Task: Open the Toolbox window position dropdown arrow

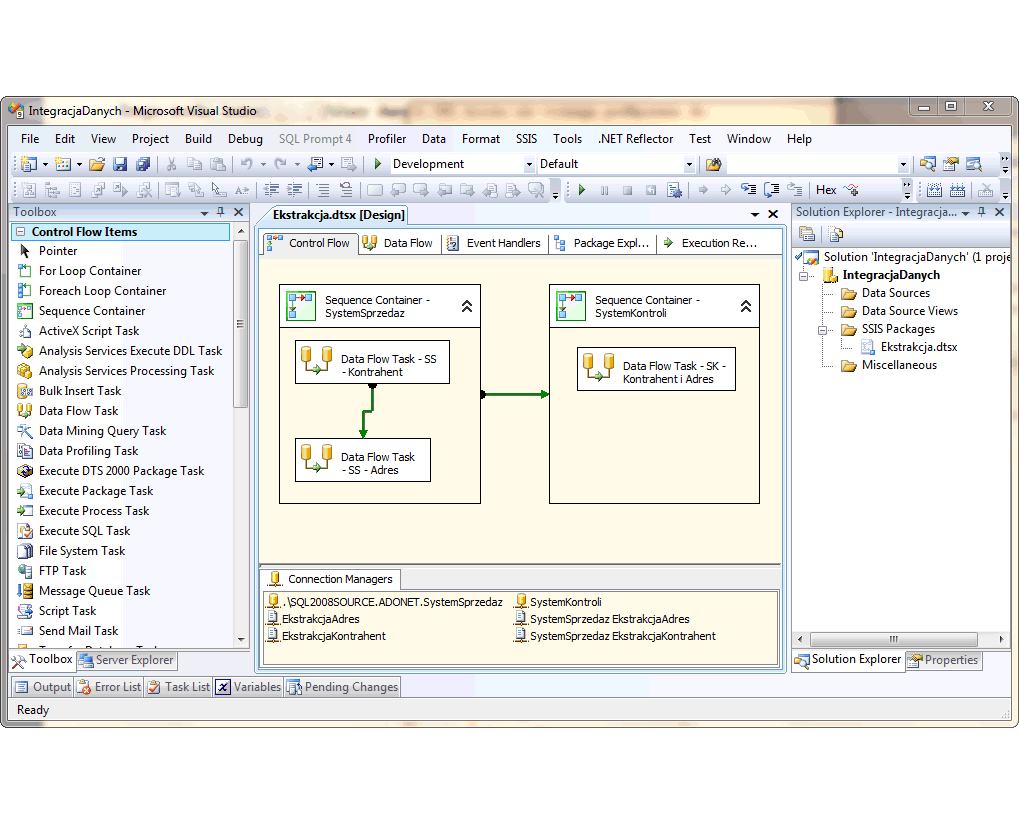Action: click(204, 213)
